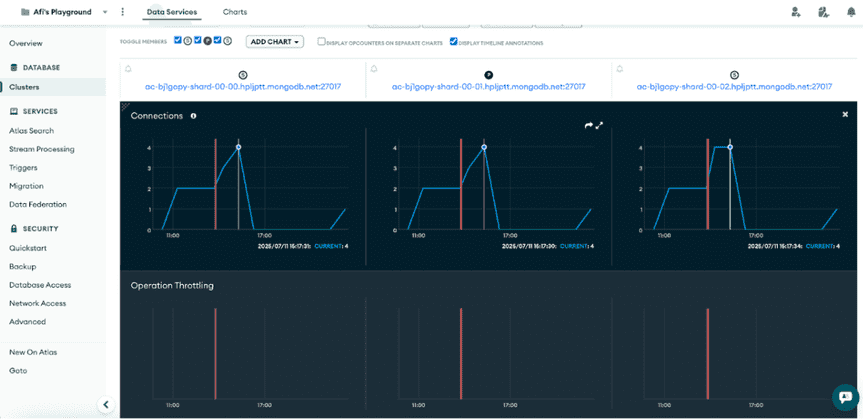
Task: Click the 16:17:34 CURRENT: 4 readout
Action: pos(794,246)
